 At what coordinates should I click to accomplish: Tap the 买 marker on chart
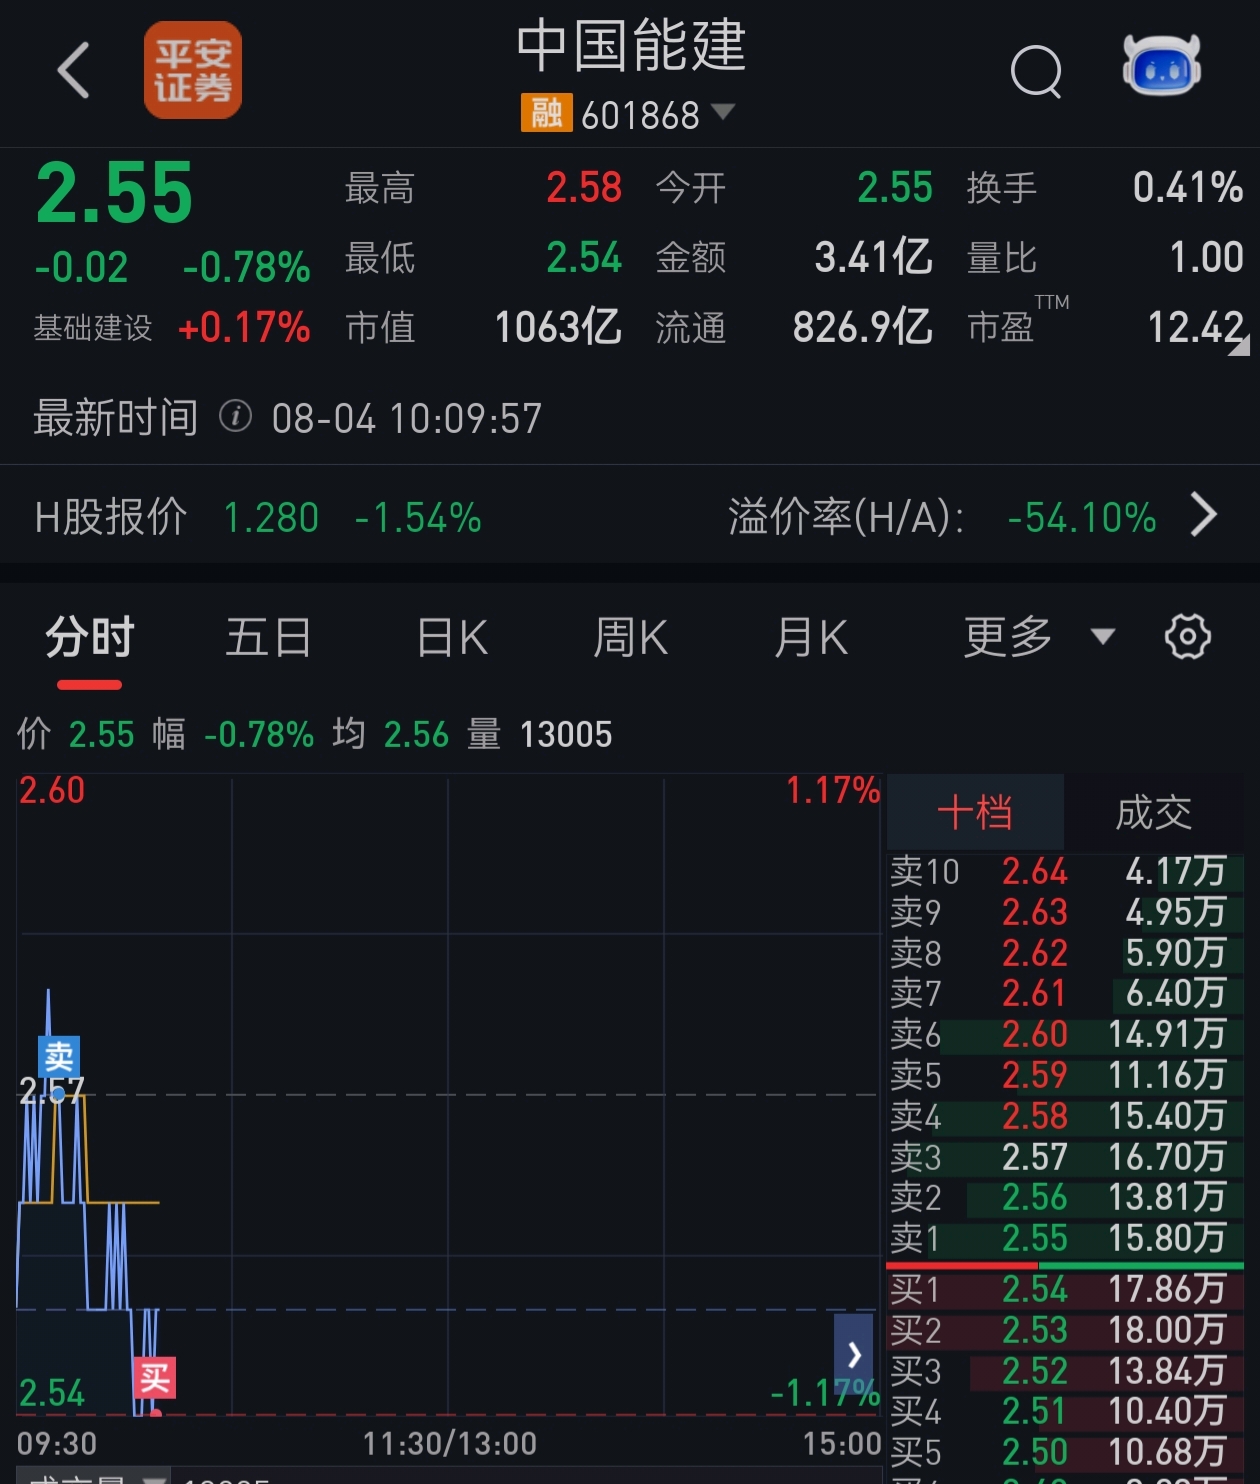(155, 1378)
